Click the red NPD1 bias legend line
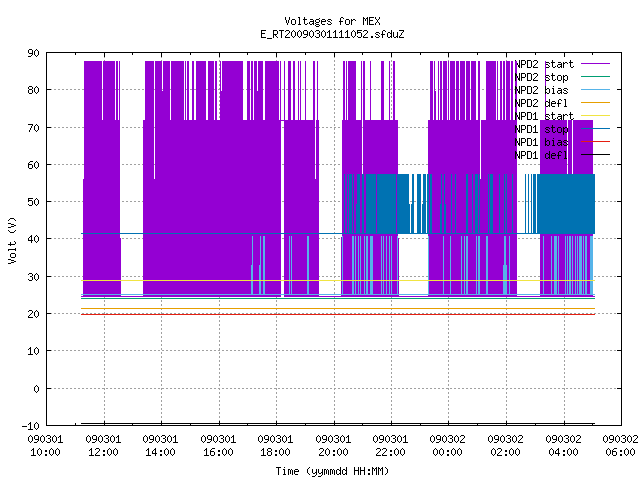Image resolution: width=640 pixels, height=480 pixels. [595, 142]
